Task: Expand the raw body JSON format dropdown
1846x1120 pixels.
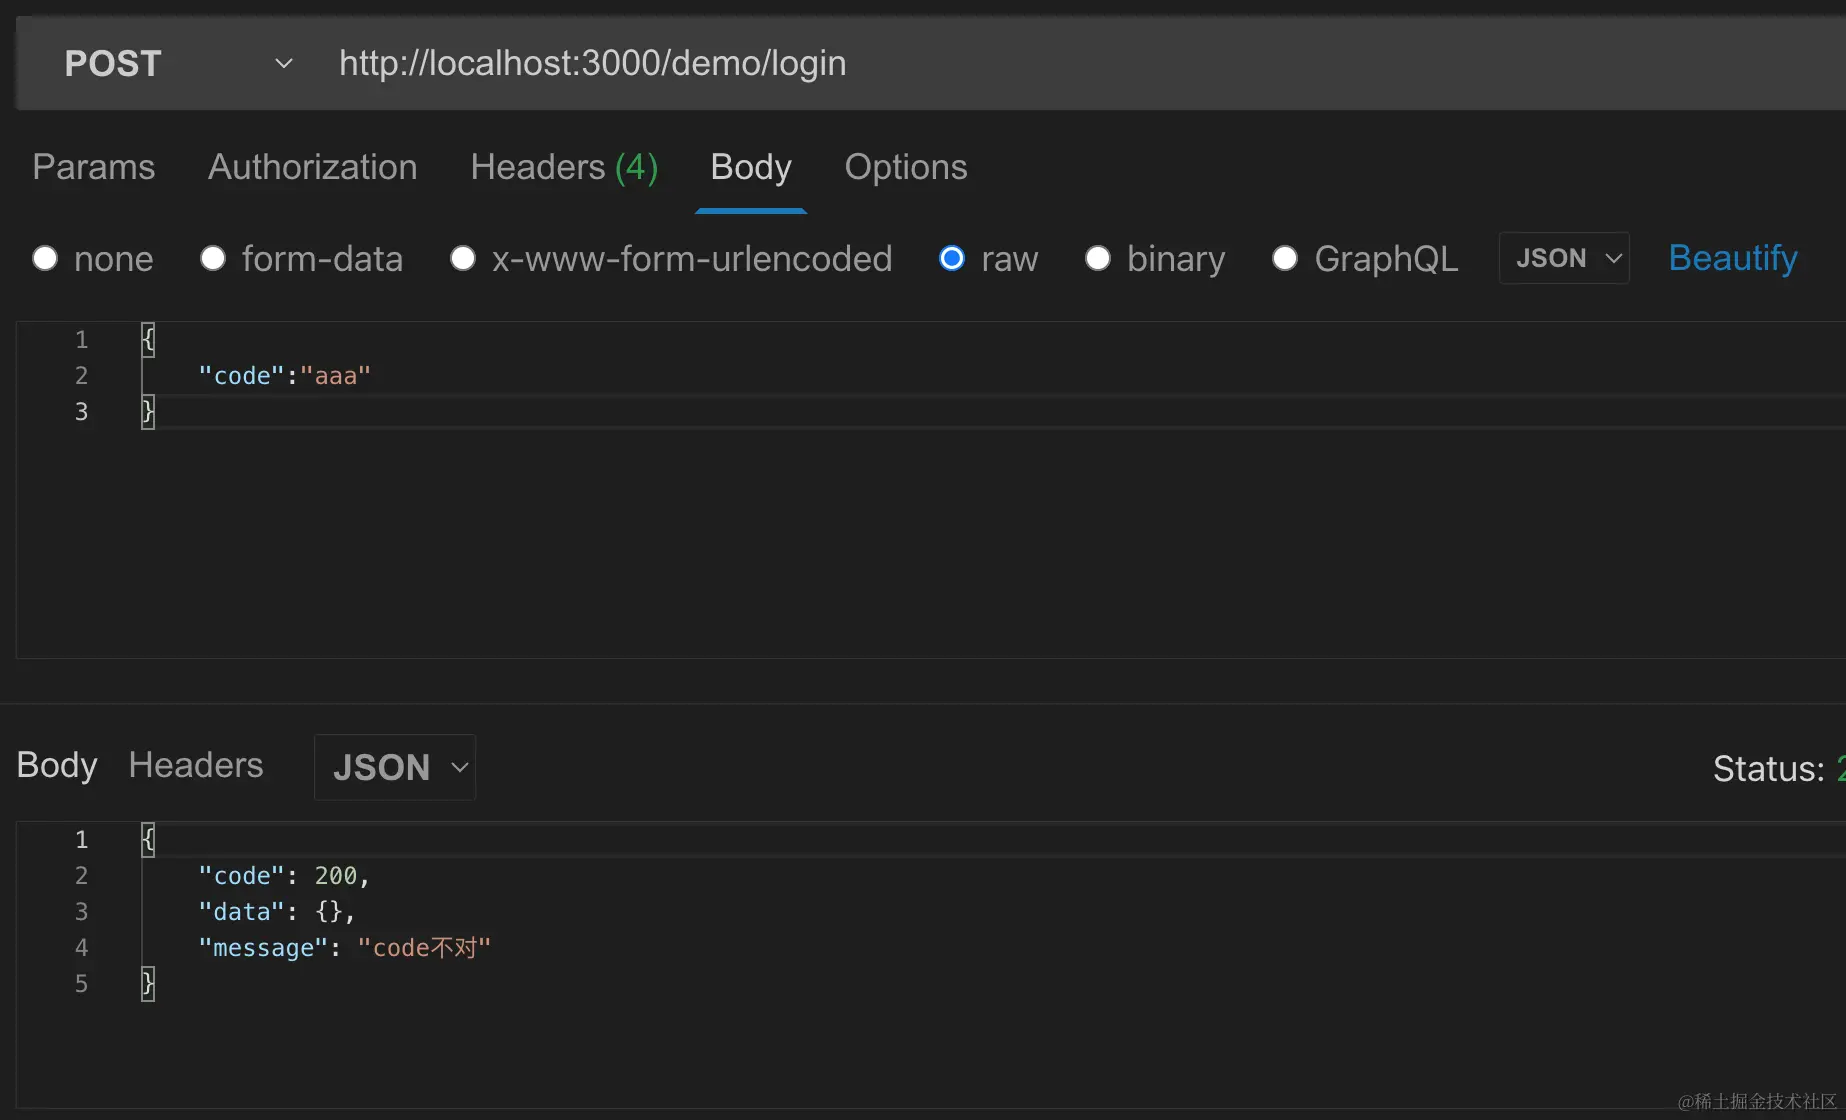Action: point(1564,258)
